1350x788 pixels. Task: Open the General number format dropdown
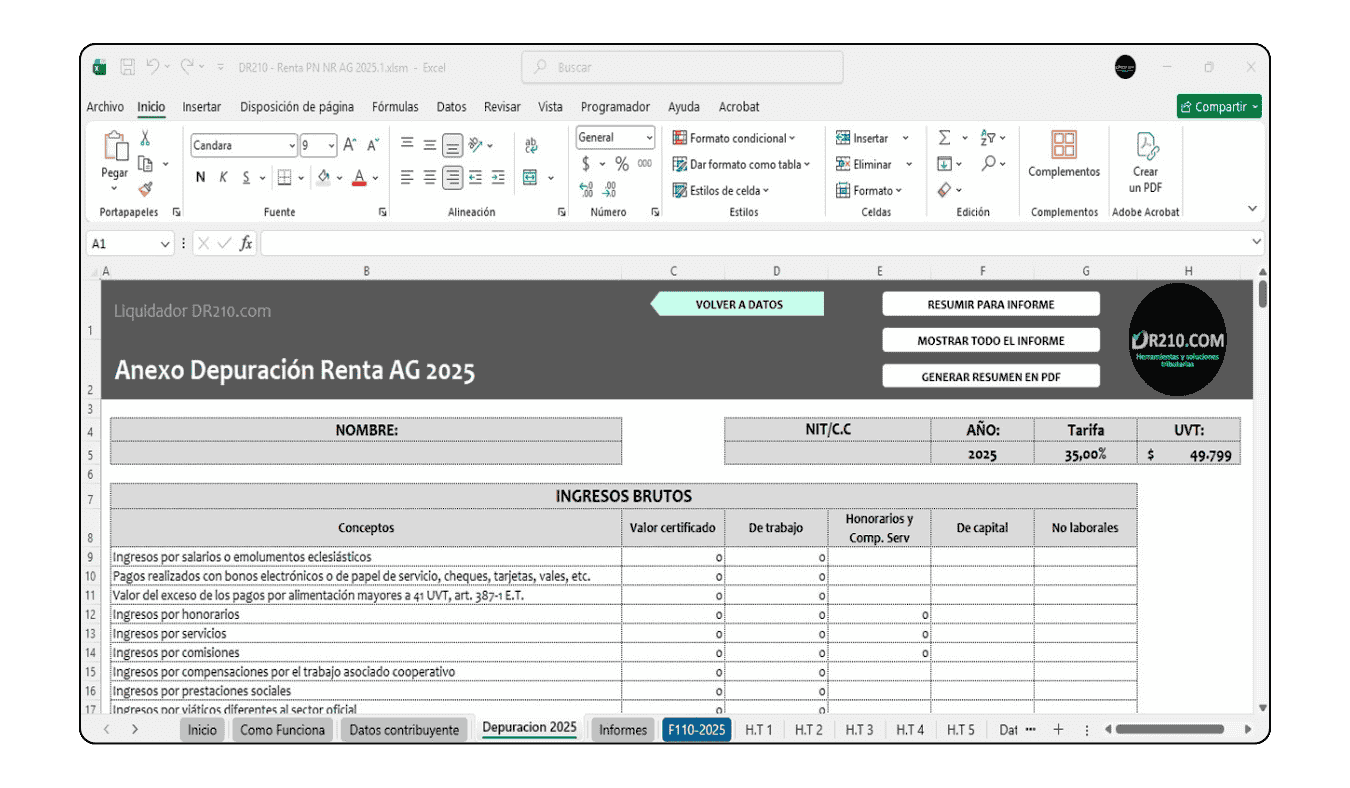click(649, 137)
